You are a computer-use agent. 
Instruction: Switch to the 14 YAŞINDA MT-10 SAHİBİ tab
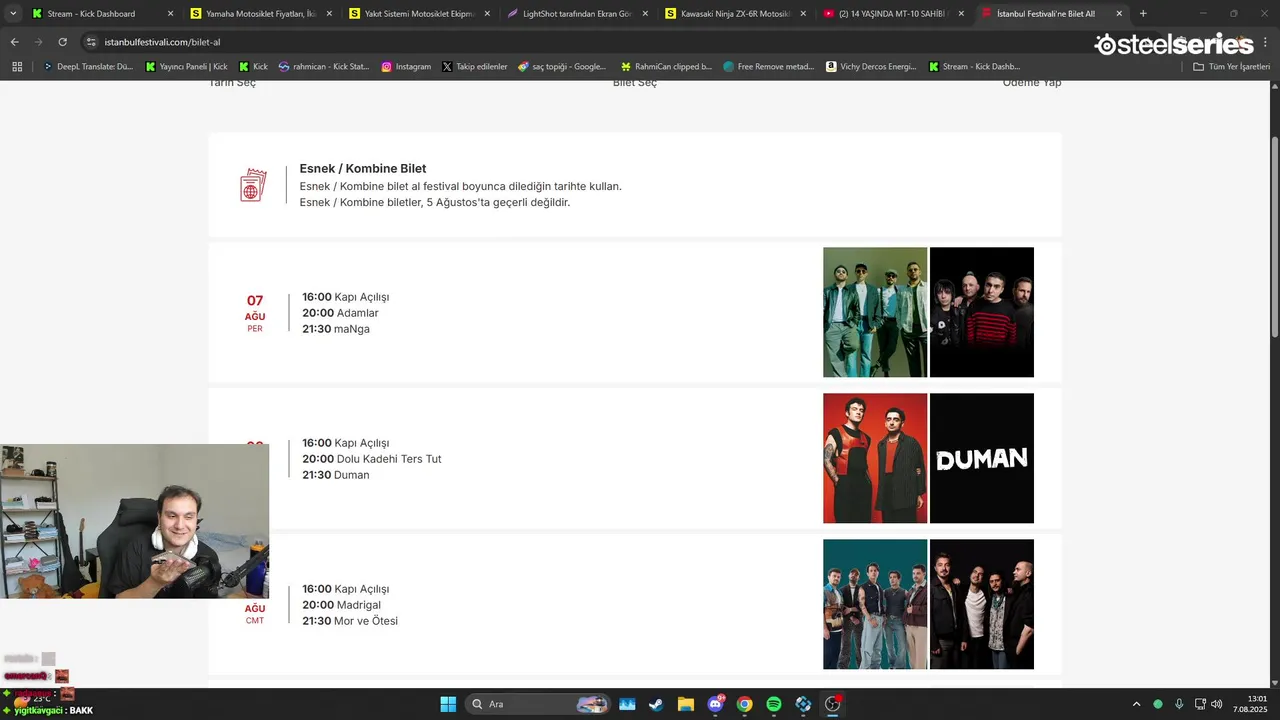[x=895, y=14]
